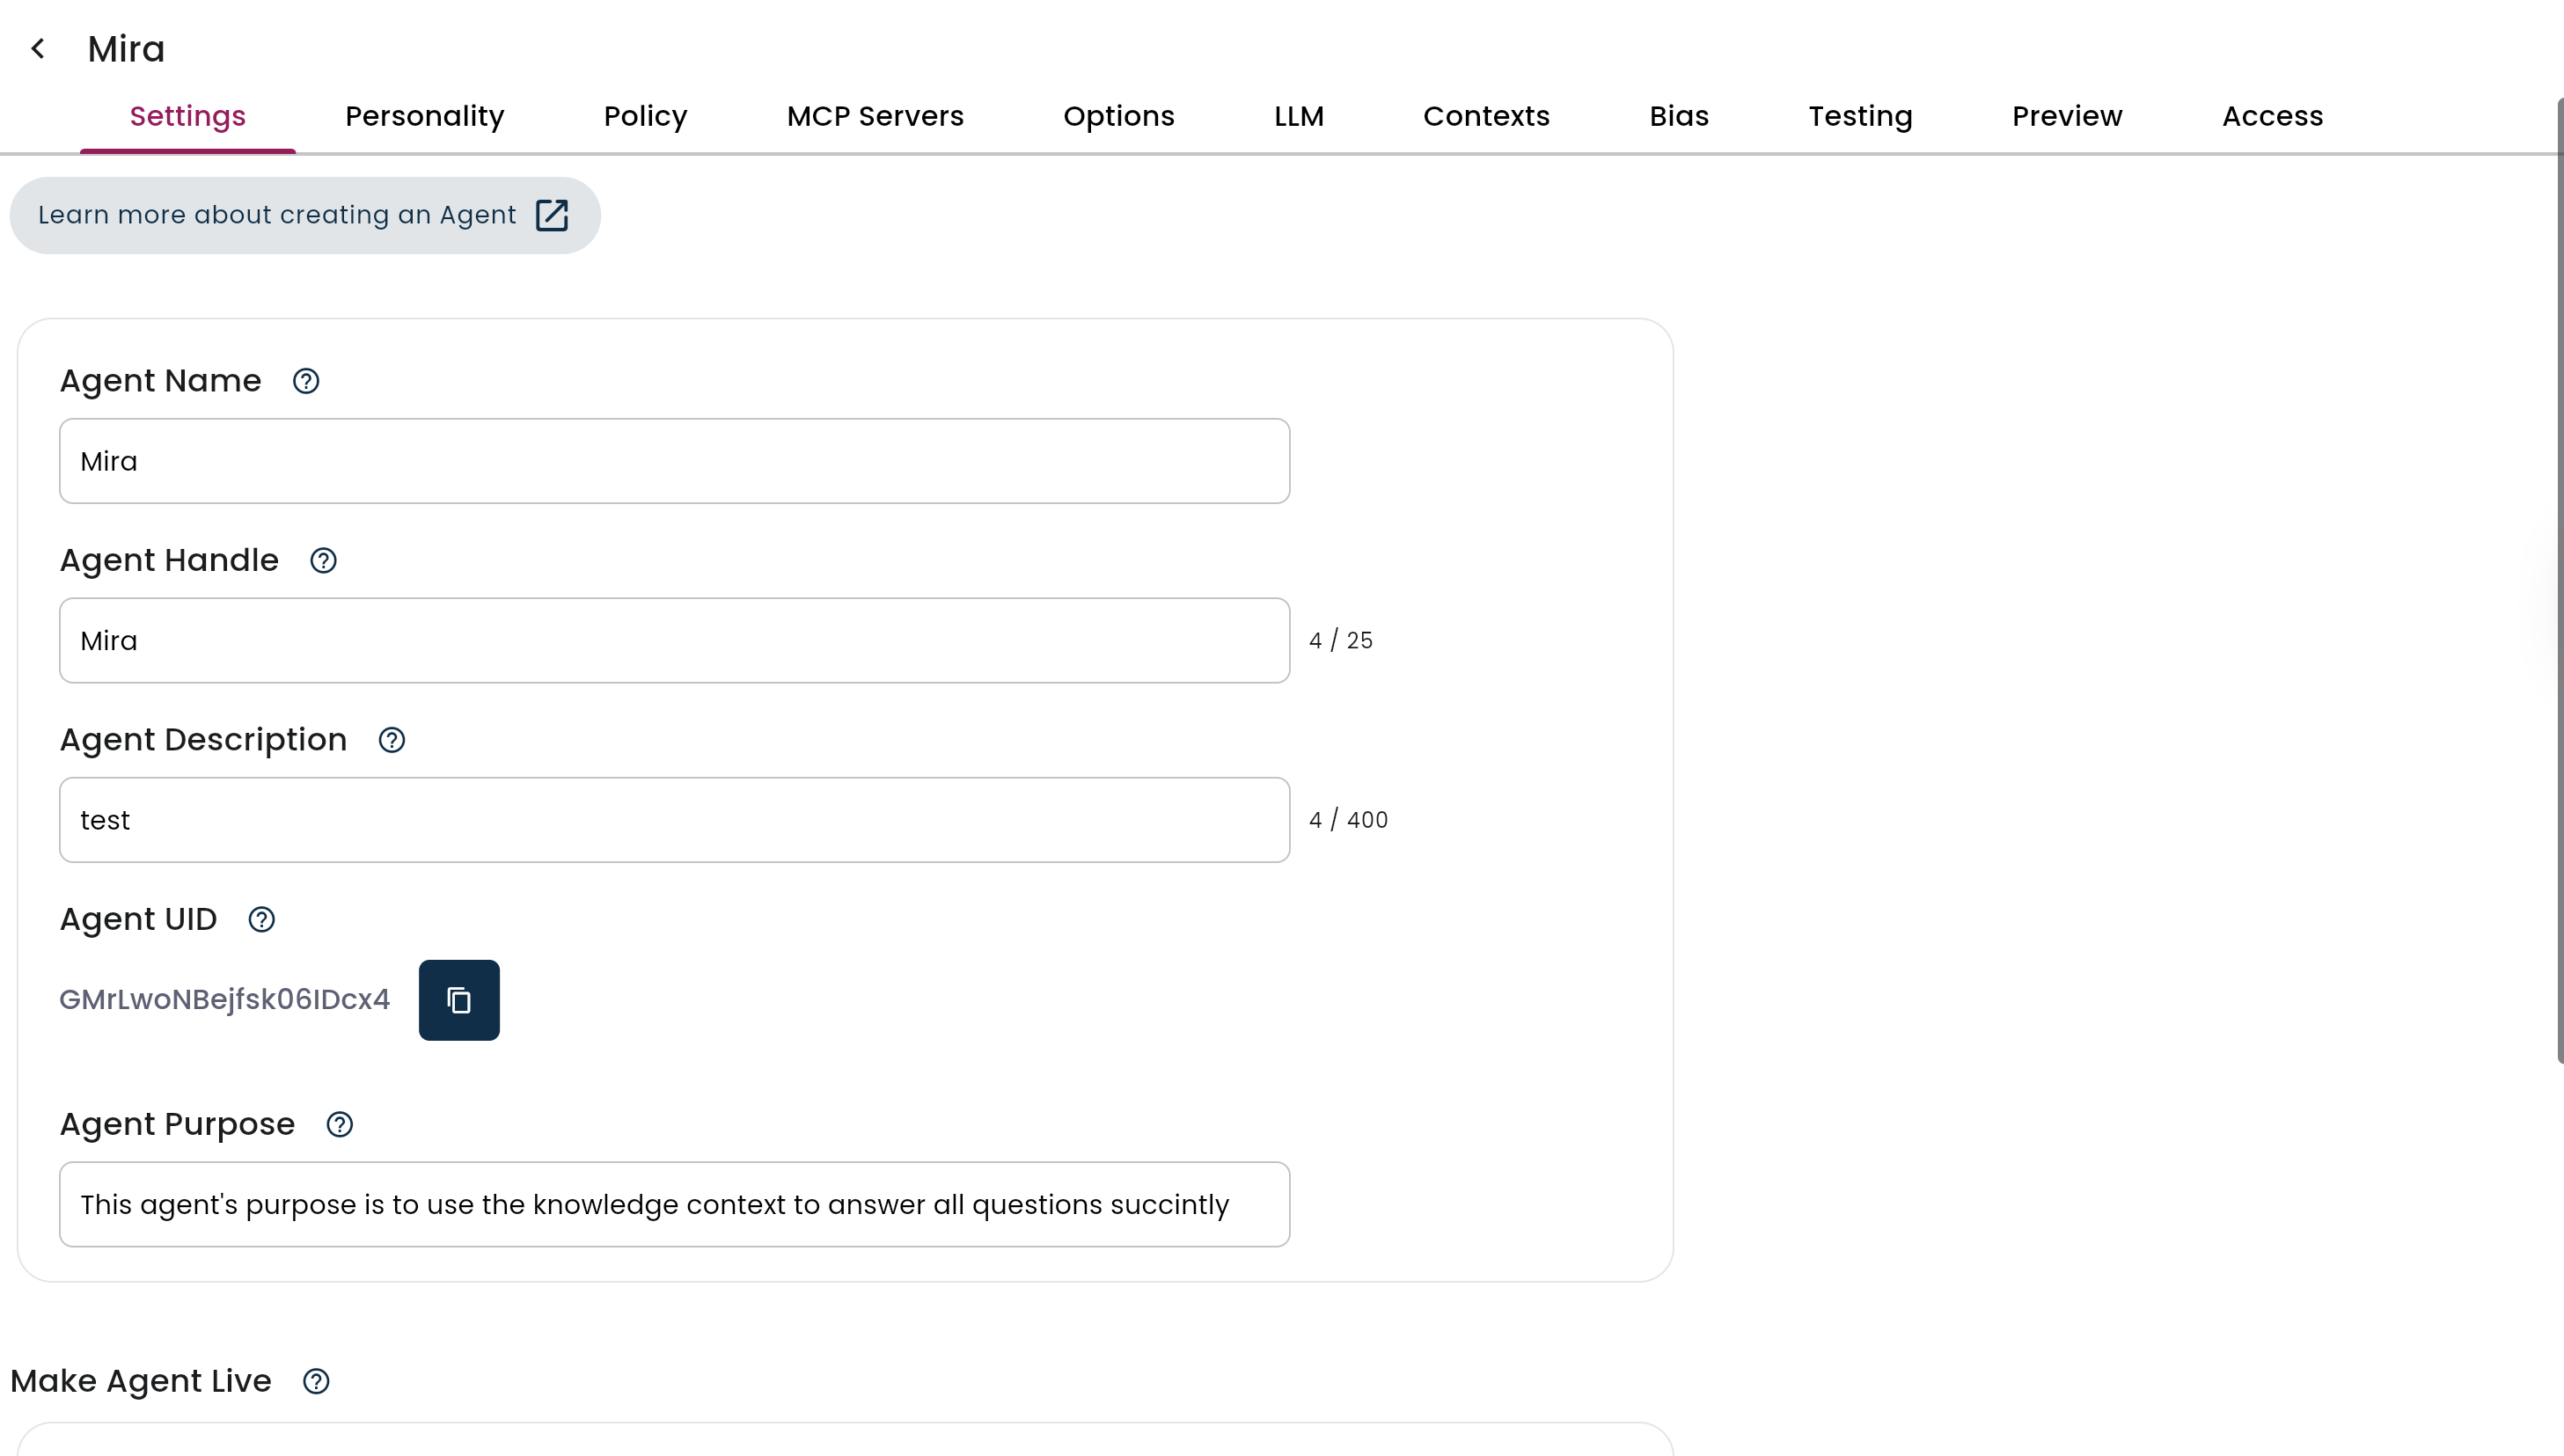Go to the Testing tab

(1860, 116)
